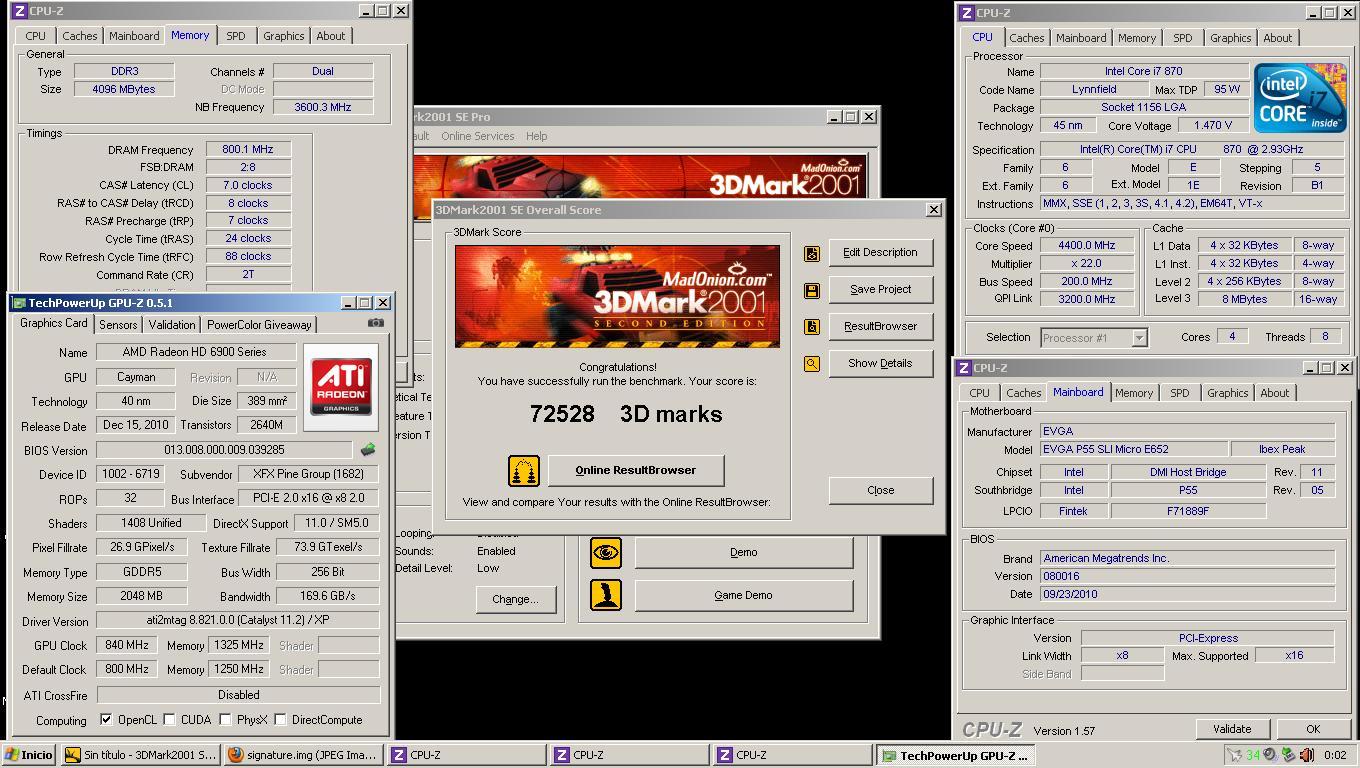Click the Save Project button

coord(880,289)
